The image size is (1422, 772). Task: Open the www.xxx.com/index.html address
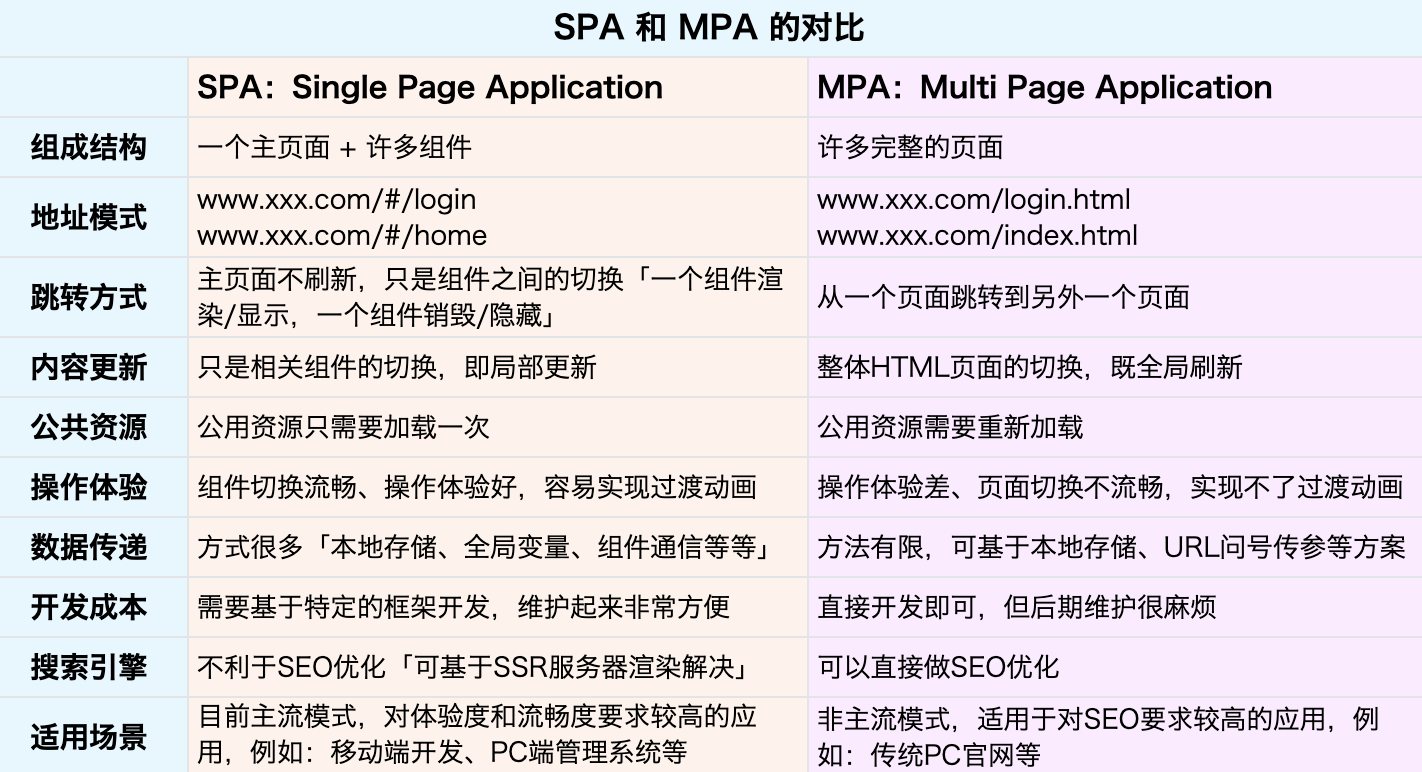coord(977,236)
